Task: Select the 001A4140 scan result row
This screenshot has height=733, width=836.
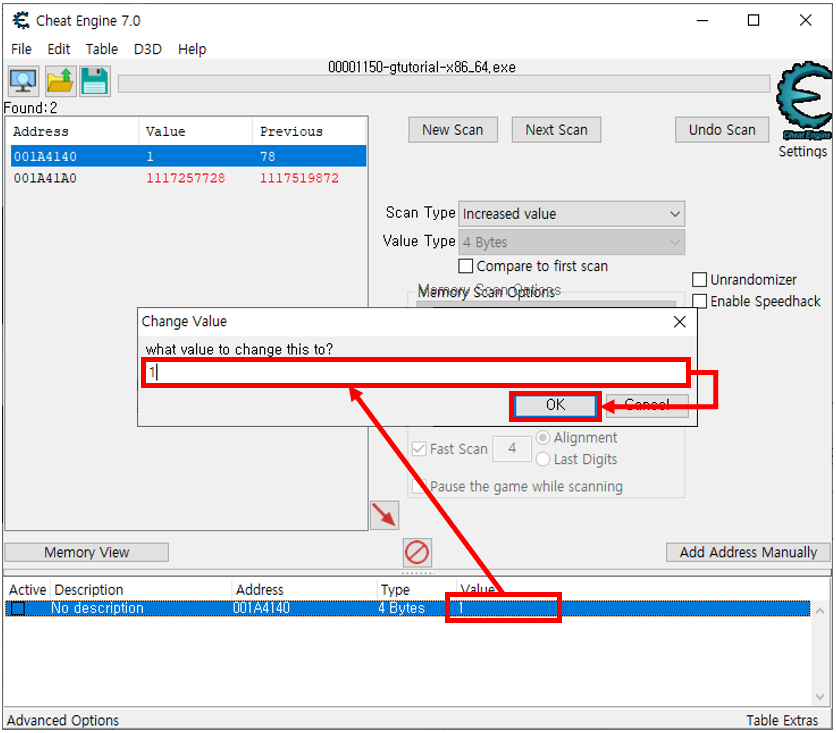Action: [188, 156]
